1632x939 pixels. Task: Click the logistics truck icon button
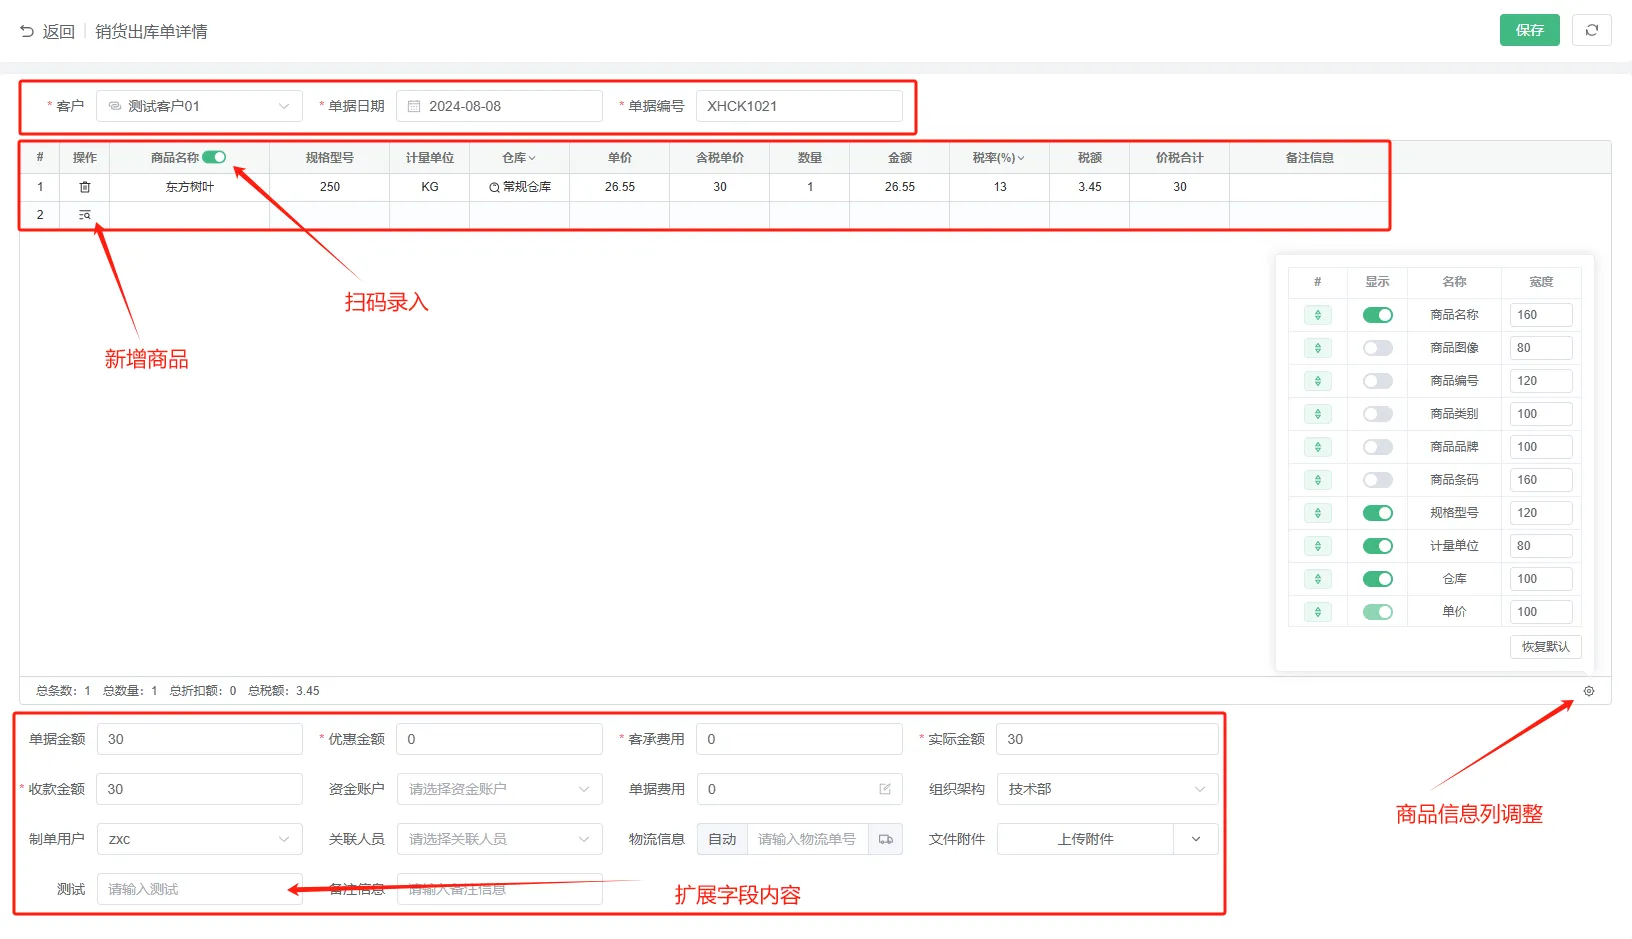[885, 839]
